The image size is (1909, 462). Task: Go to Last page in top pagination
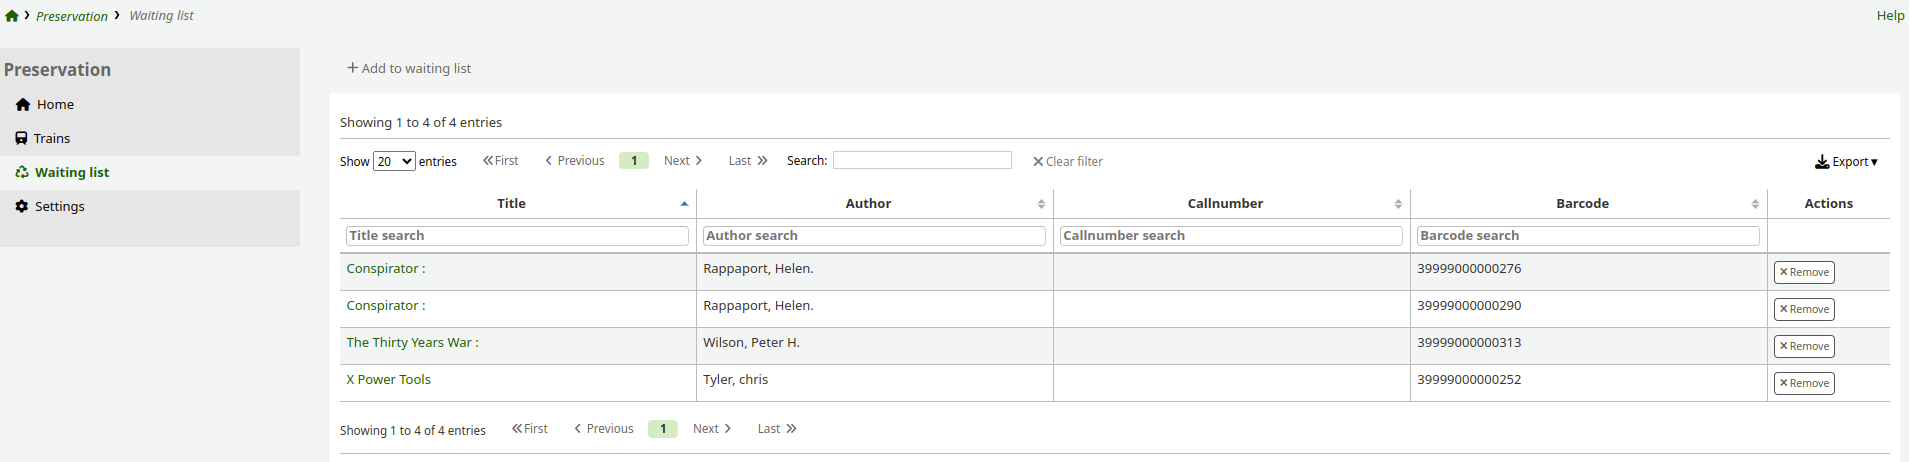747,161
